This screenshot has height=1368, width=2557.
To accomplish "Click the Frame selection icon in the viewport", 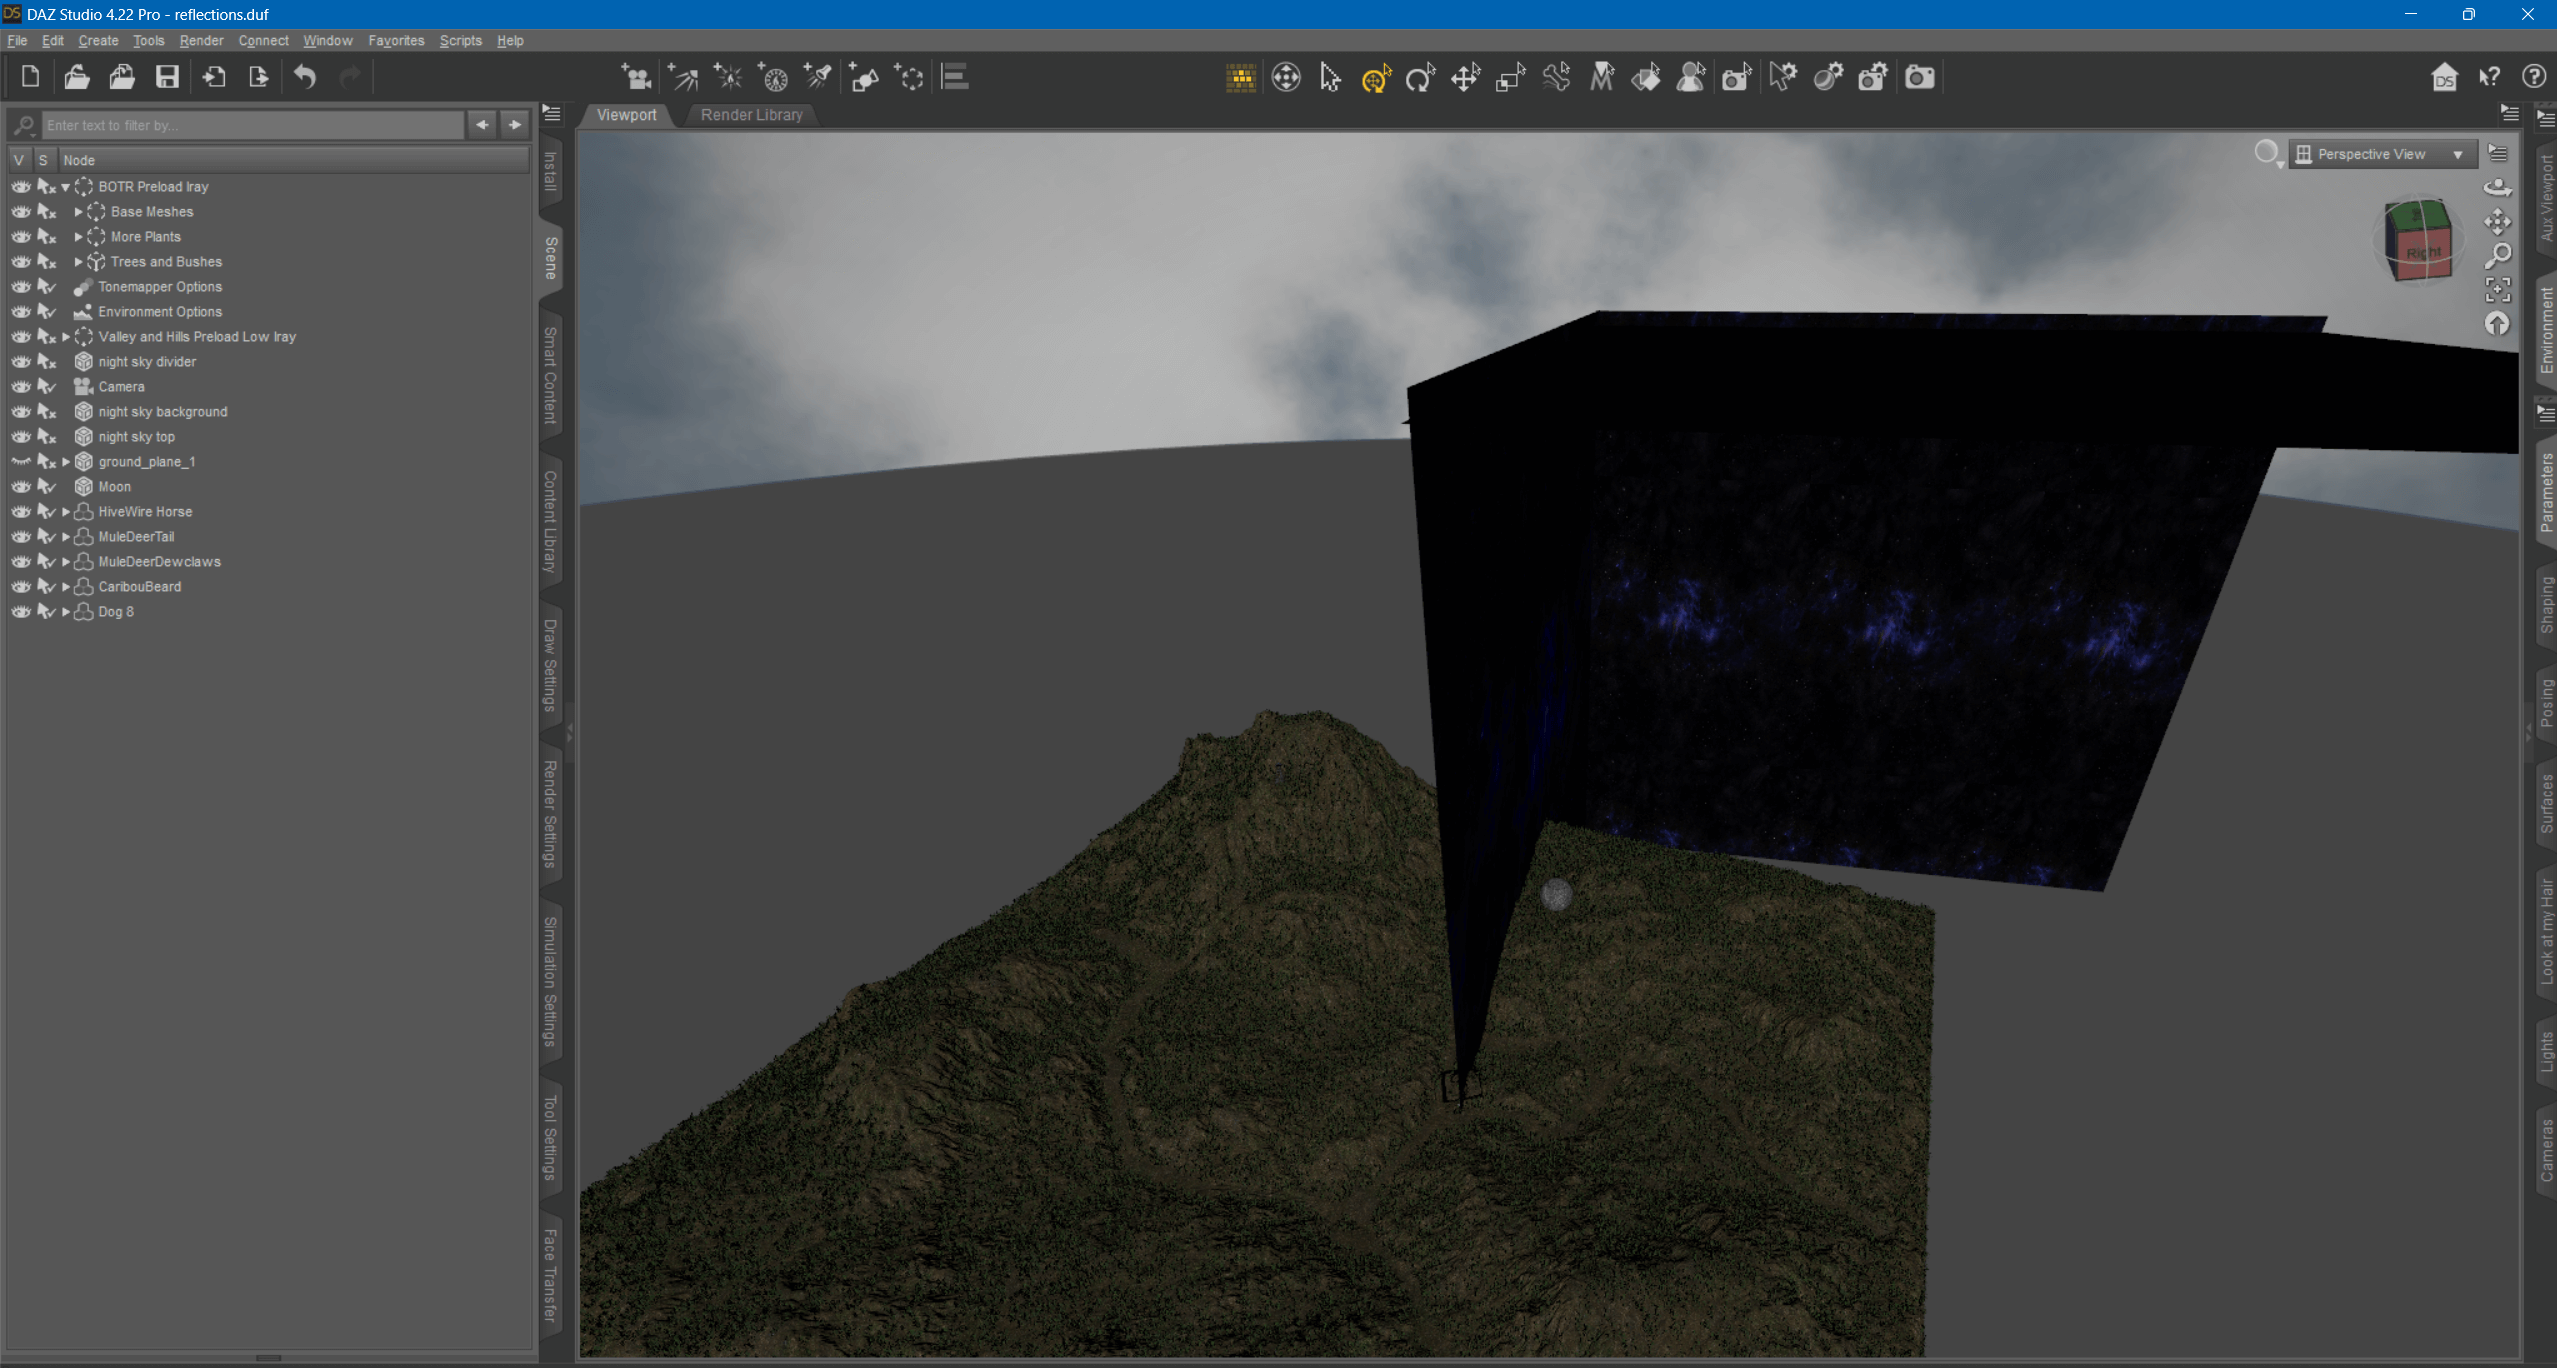I will (2497, 290).
